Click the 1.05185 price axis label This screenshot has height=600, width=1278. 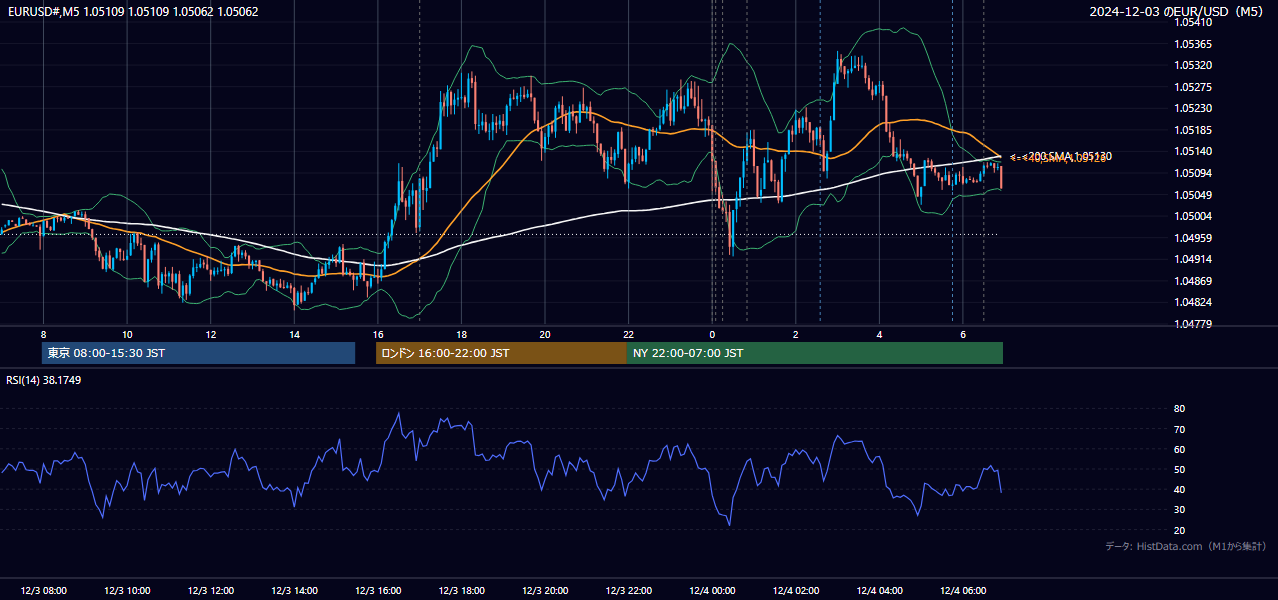click(1193, 130)
